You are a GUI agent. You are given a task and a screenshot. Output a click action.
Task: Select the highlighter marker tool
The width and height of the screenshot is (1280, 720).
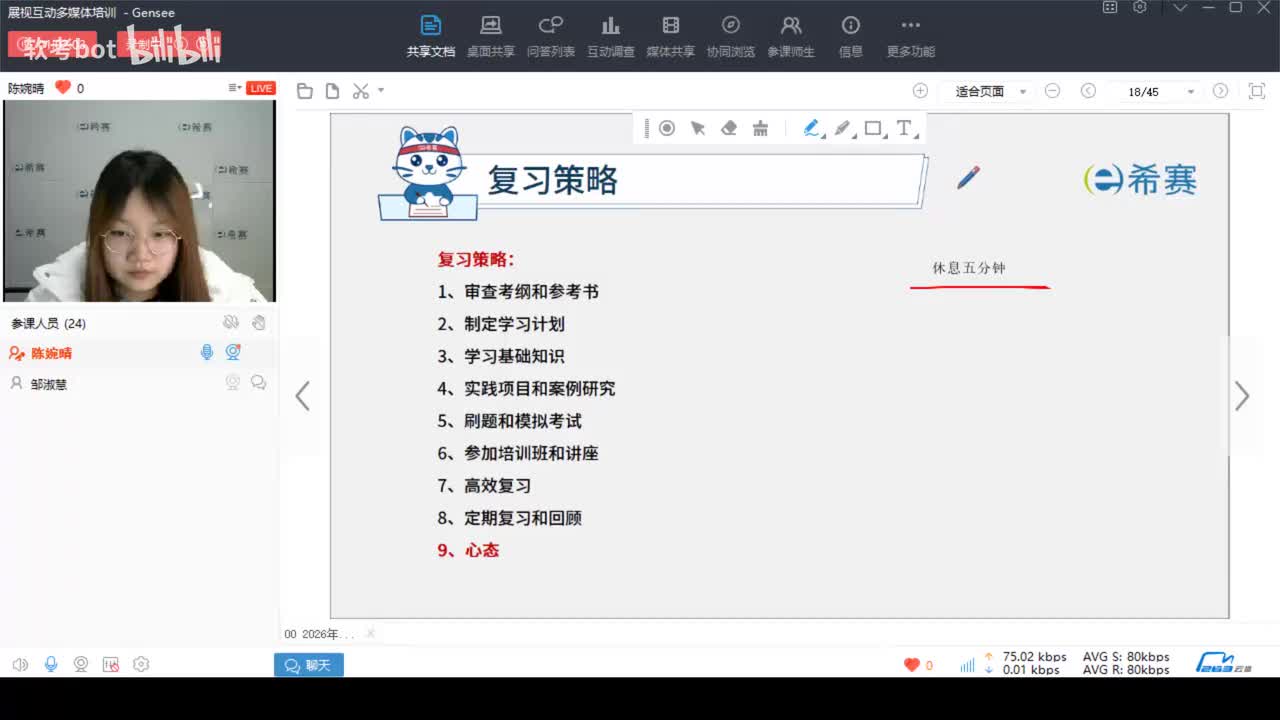tap(842, 128)
